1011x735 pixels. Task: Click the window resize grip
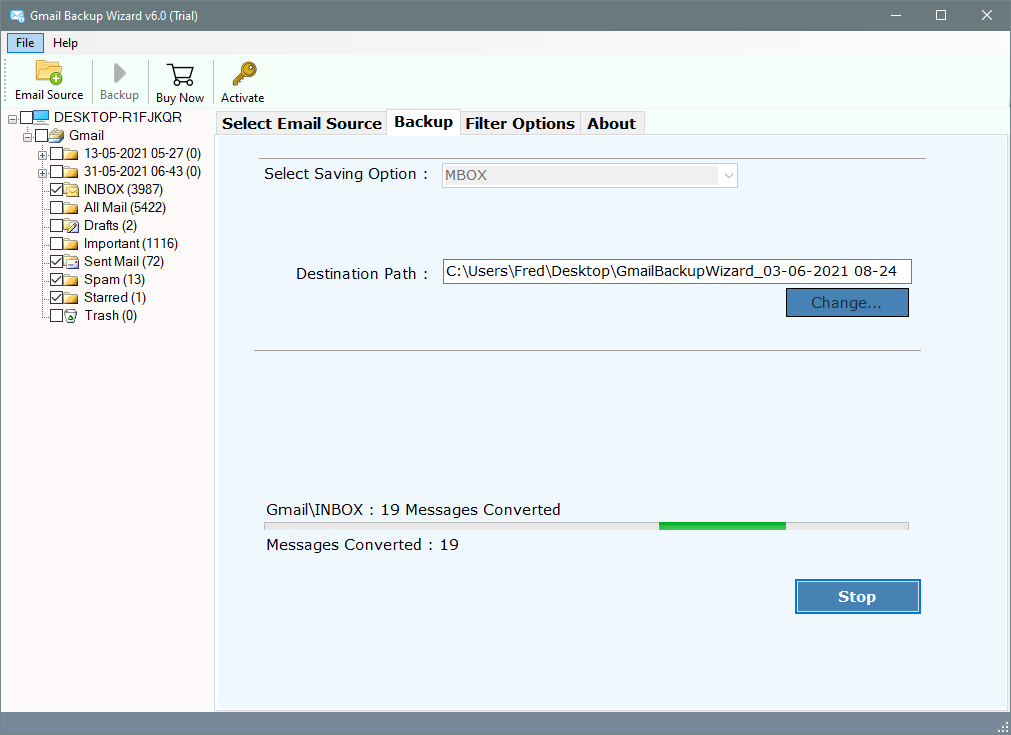pyautogui.click(x=1003, y=727)
